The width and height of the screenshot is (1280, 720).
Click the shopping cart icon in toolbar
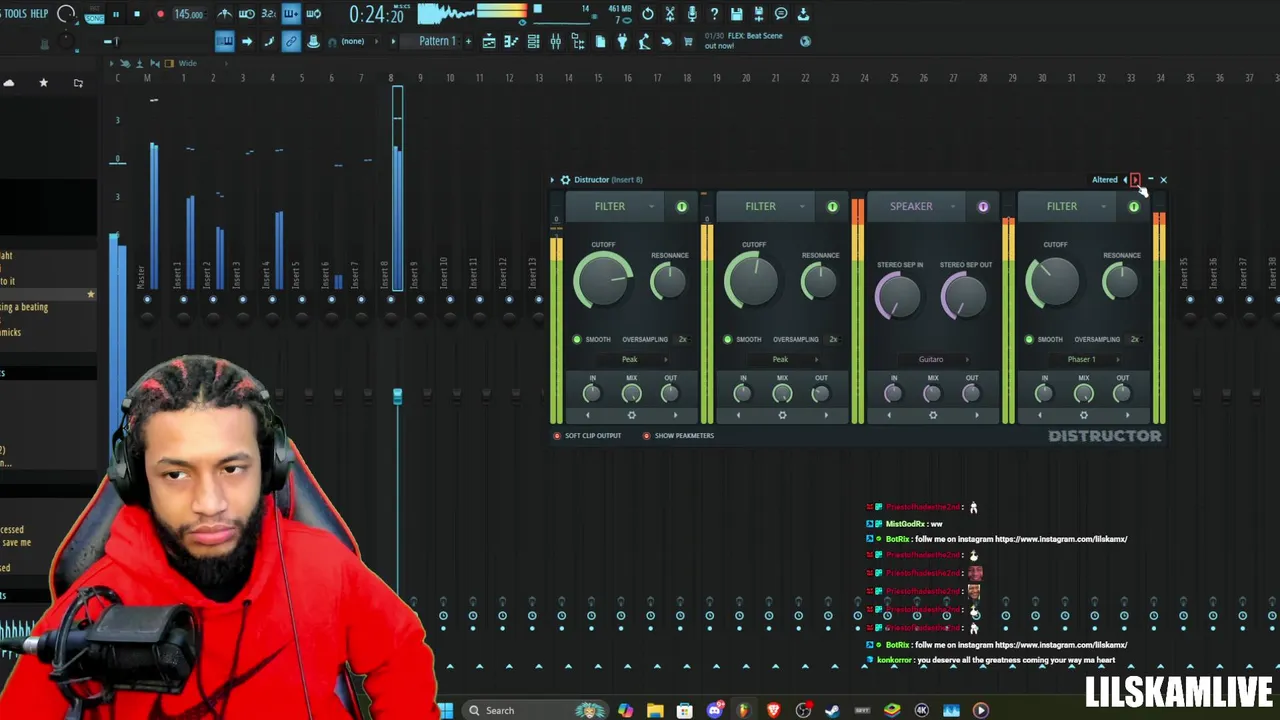[688, 41]
